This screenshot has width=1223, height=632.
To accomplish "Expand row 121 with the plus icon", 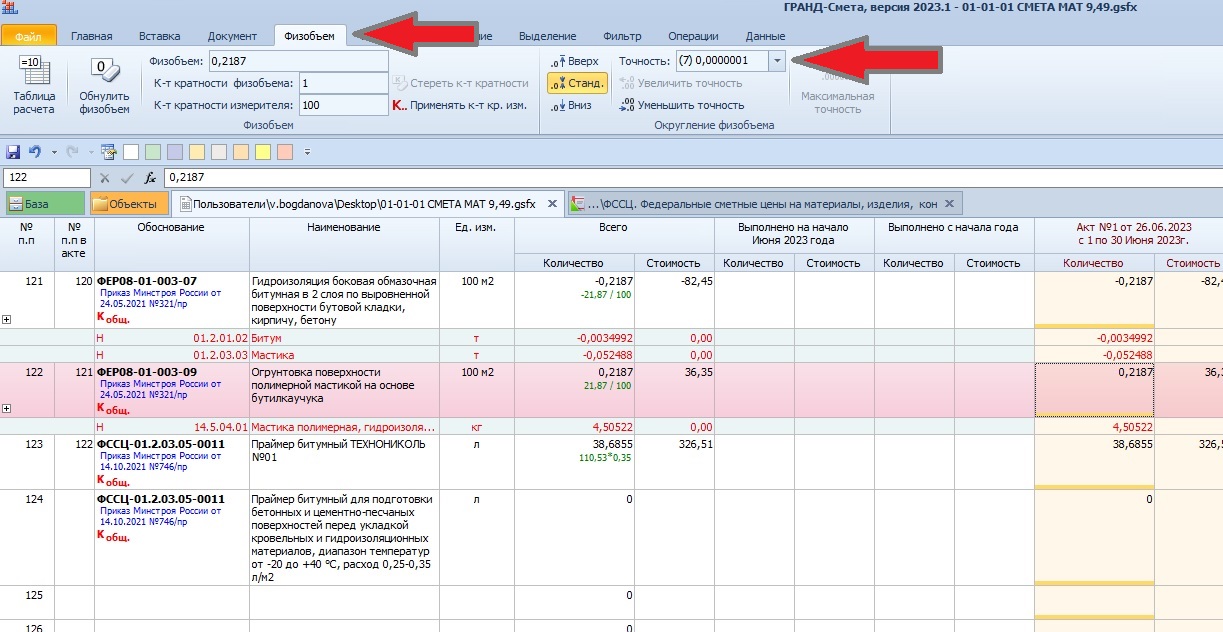I will [7, 320].
